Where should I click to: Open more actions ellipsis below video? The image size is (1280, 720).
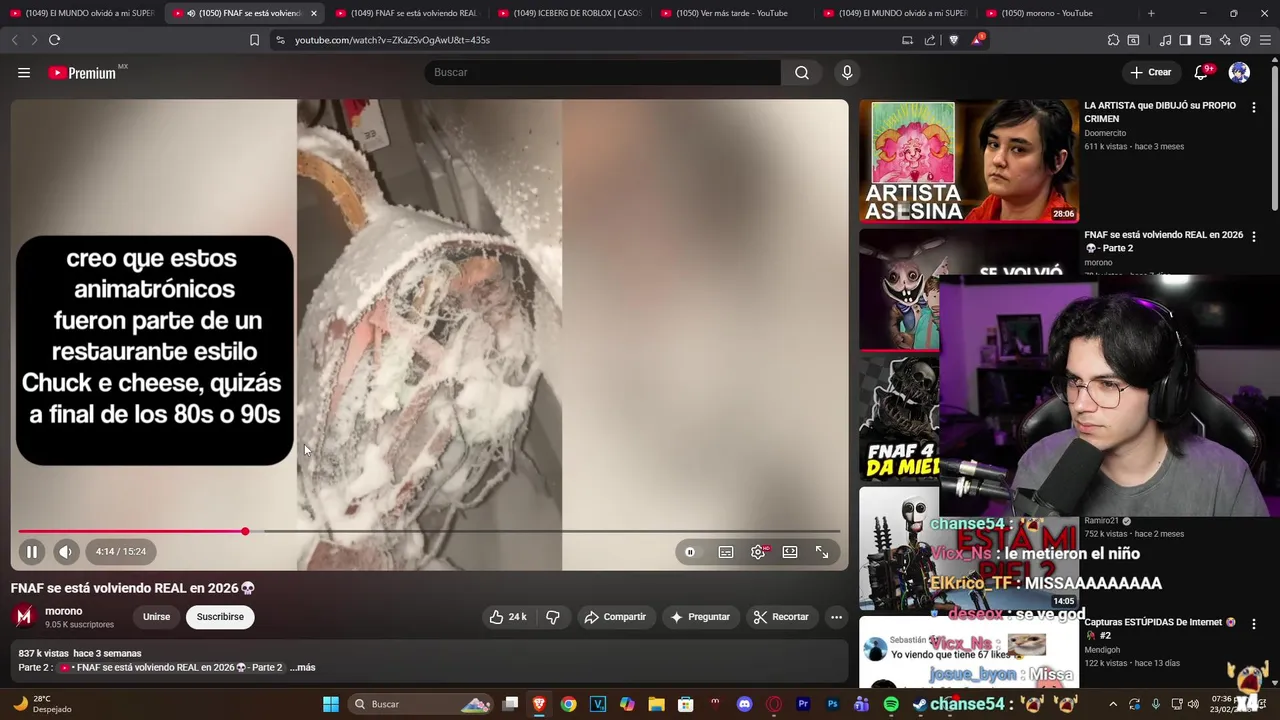836,617
